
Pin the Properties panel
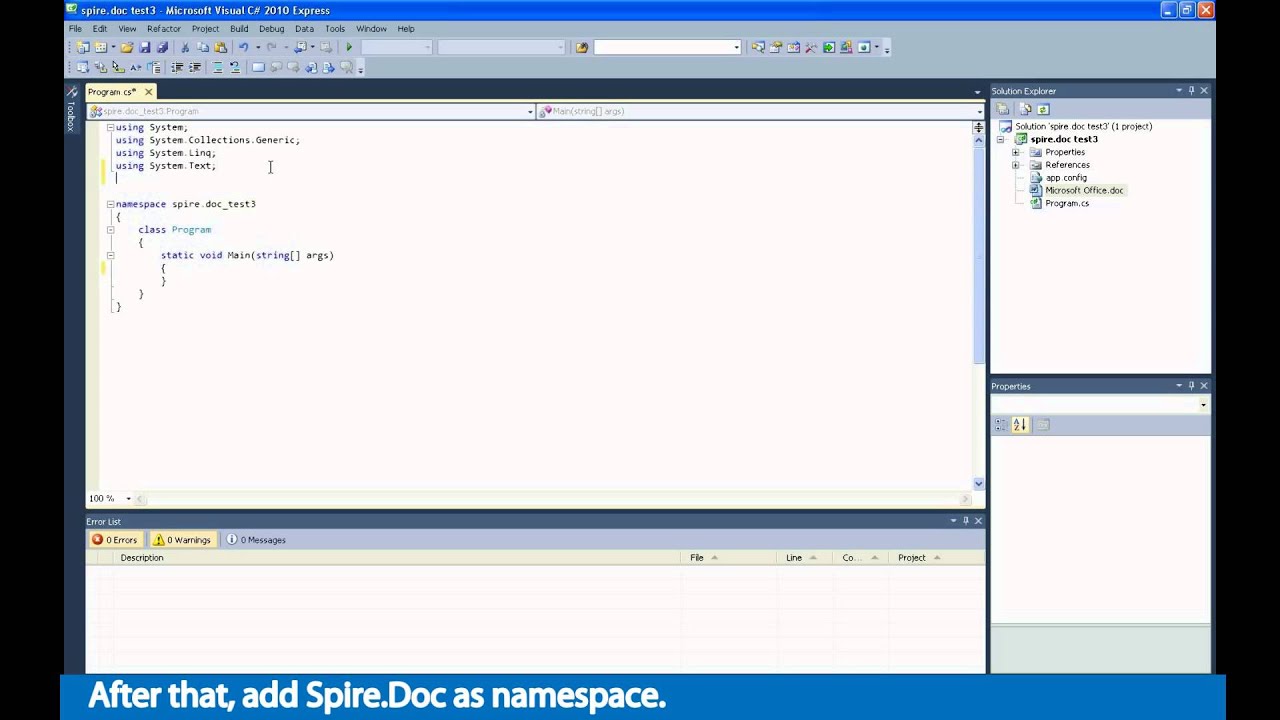click(1191, 386)
